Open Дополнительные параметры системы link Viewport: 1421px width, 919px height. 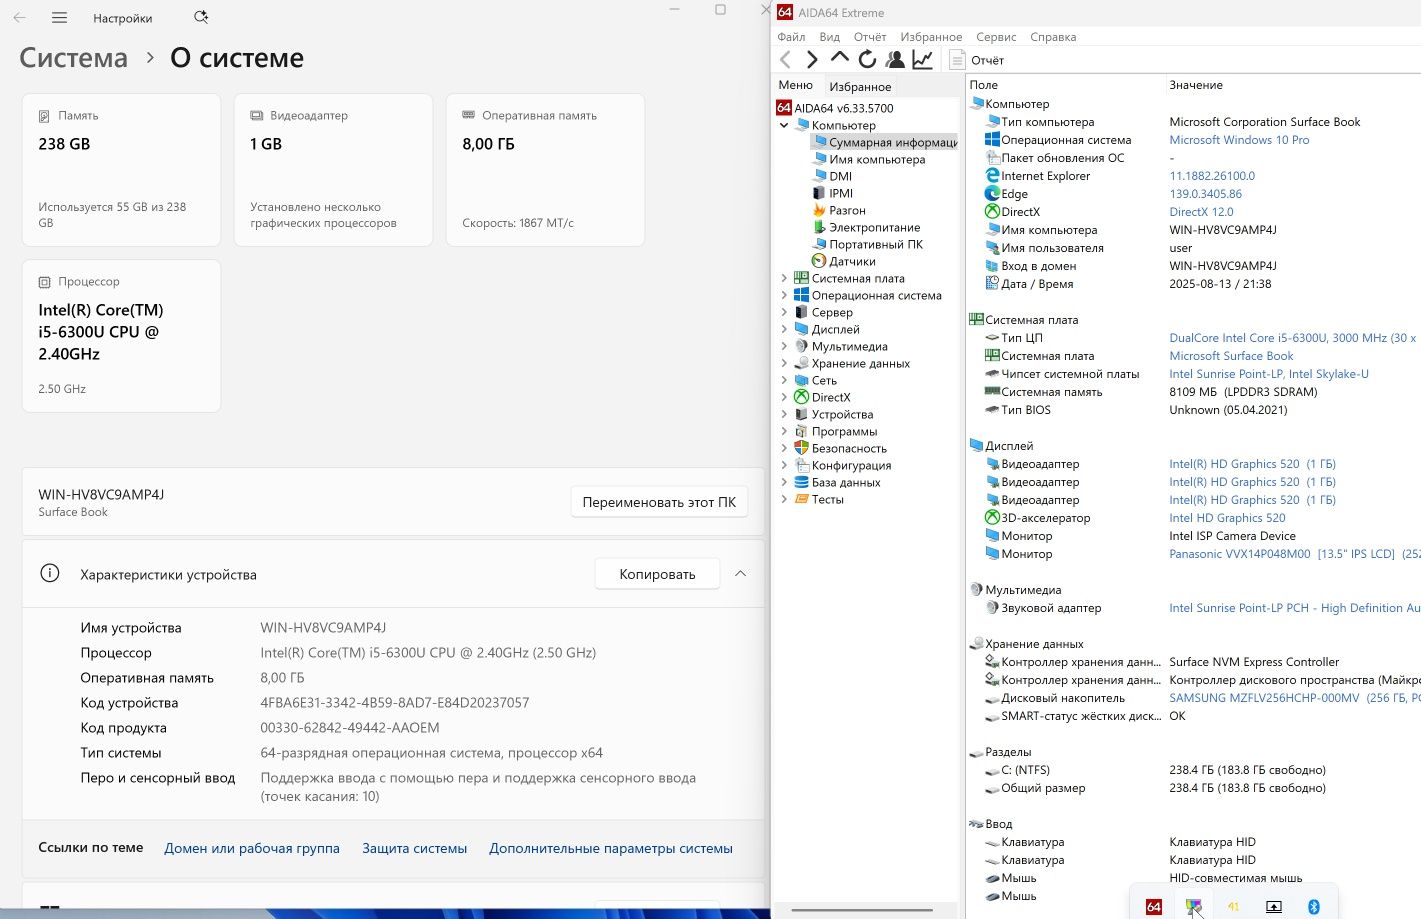coord(611,848)
